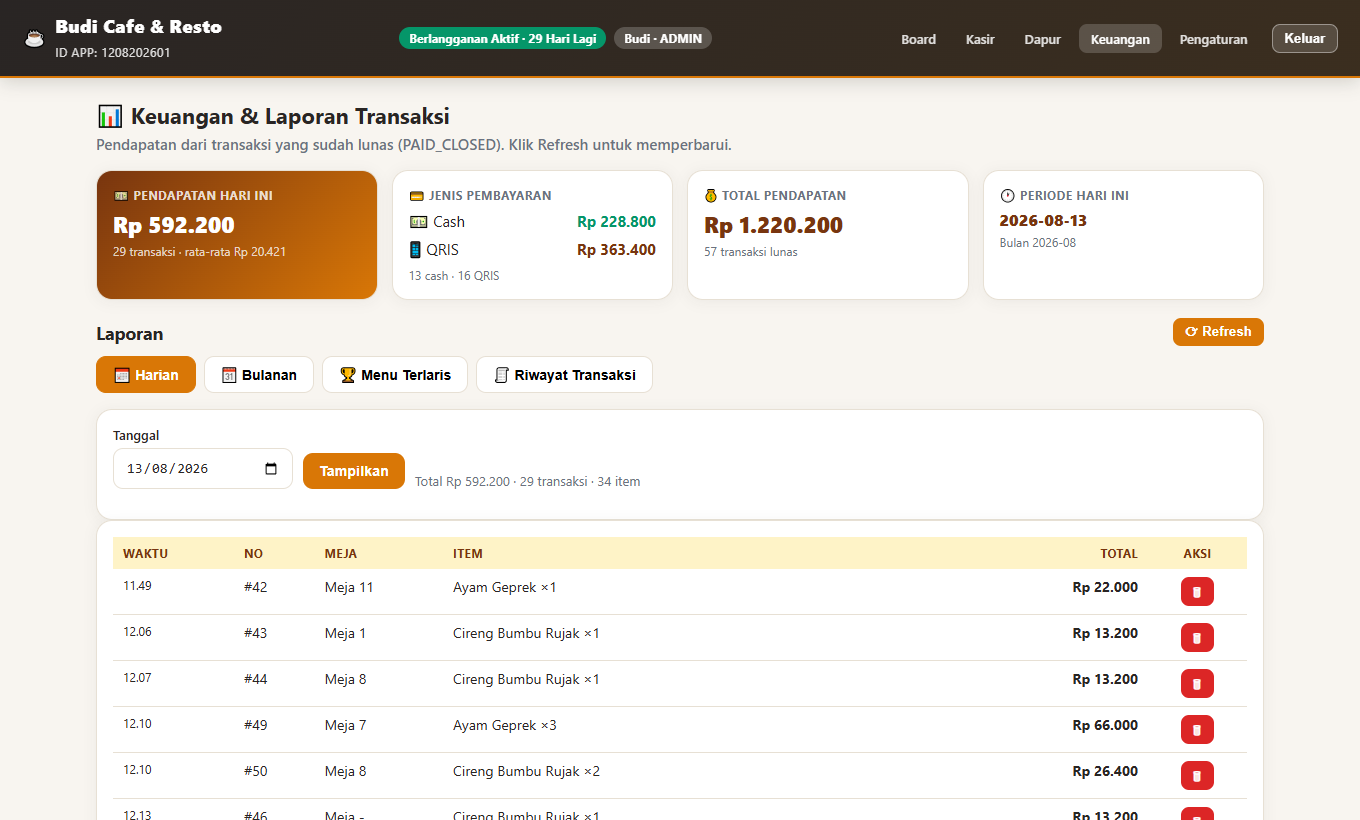Click the WAKTU column header

pos(145,553)
